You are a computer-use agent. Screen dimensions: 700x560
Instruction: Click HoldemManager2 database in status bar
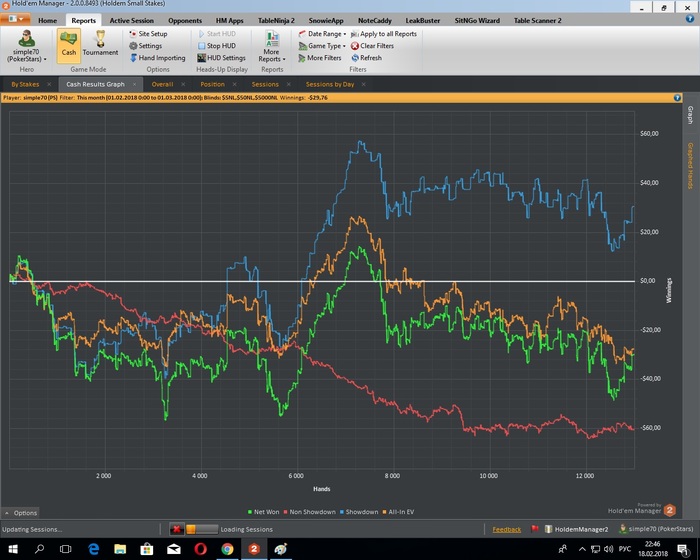(x=576, y=529)
